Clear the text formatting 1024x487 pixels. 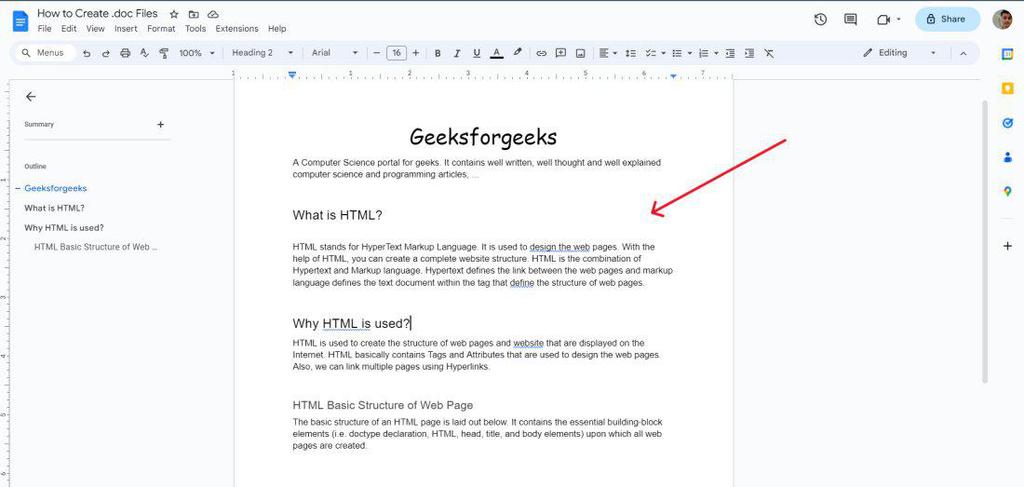[x=769, y=54]
